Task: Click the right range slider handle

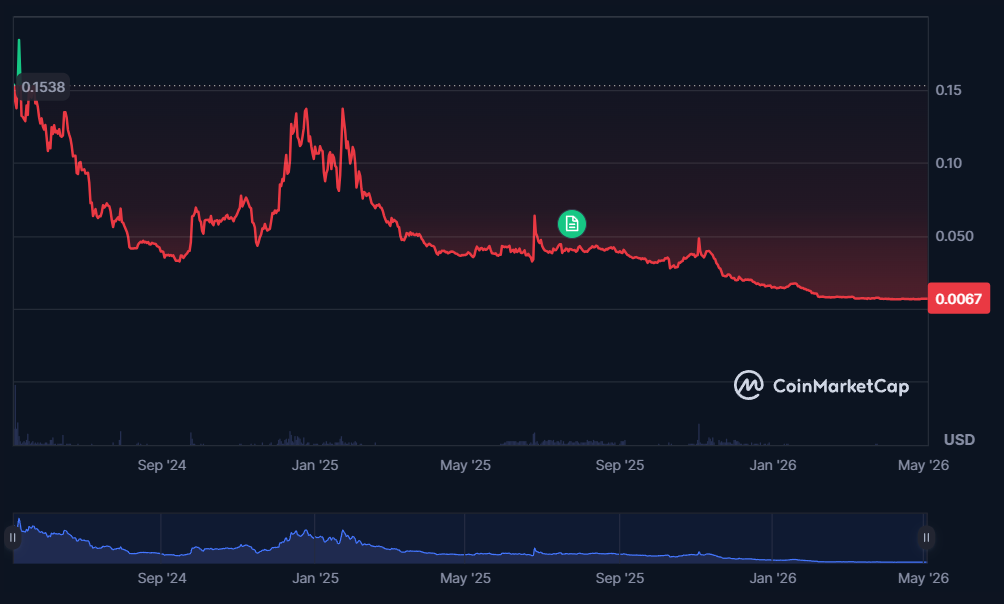Action: pyautogui.click(x=926, y=537)
